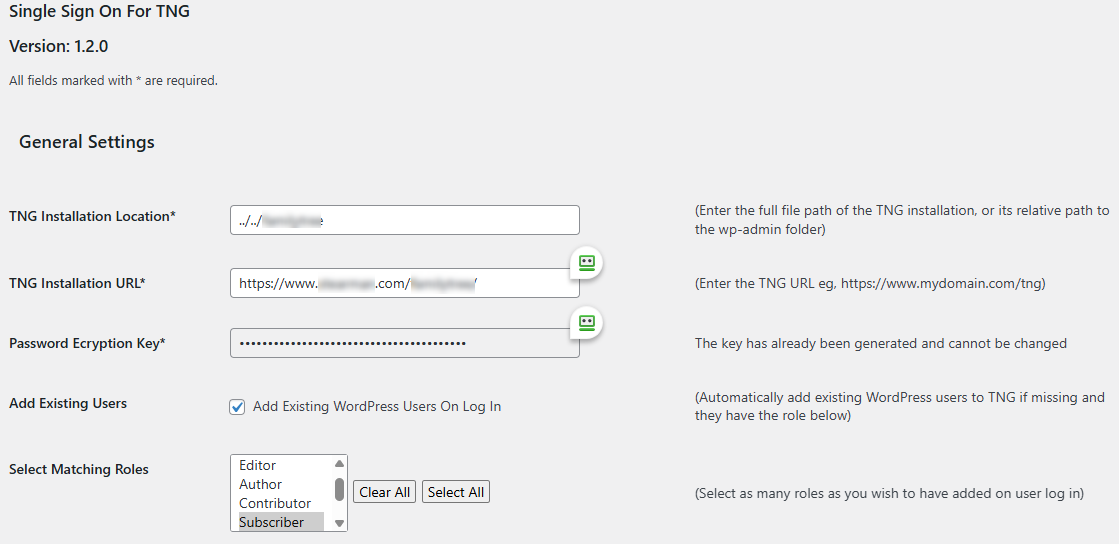This screenshot has height=544, width=1119.
Task: Click the Add Existing WordPress Users On Log In label
Action: (377, 406)
